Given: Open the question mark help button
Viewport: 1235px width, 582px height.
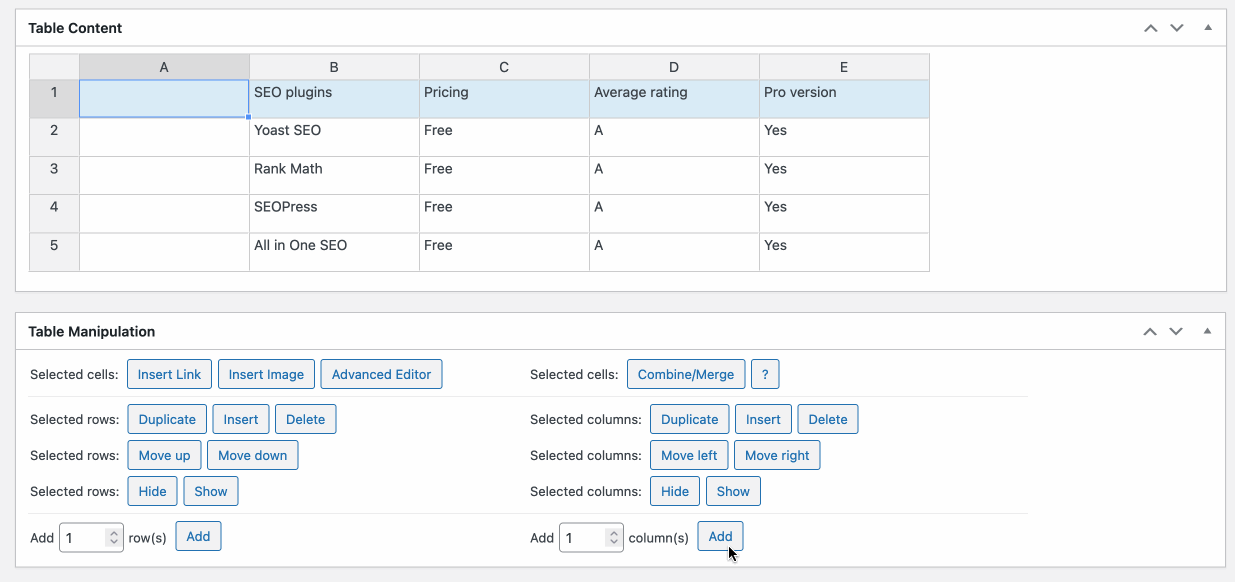Looking at the screenshot, I should tap(765, 374).
